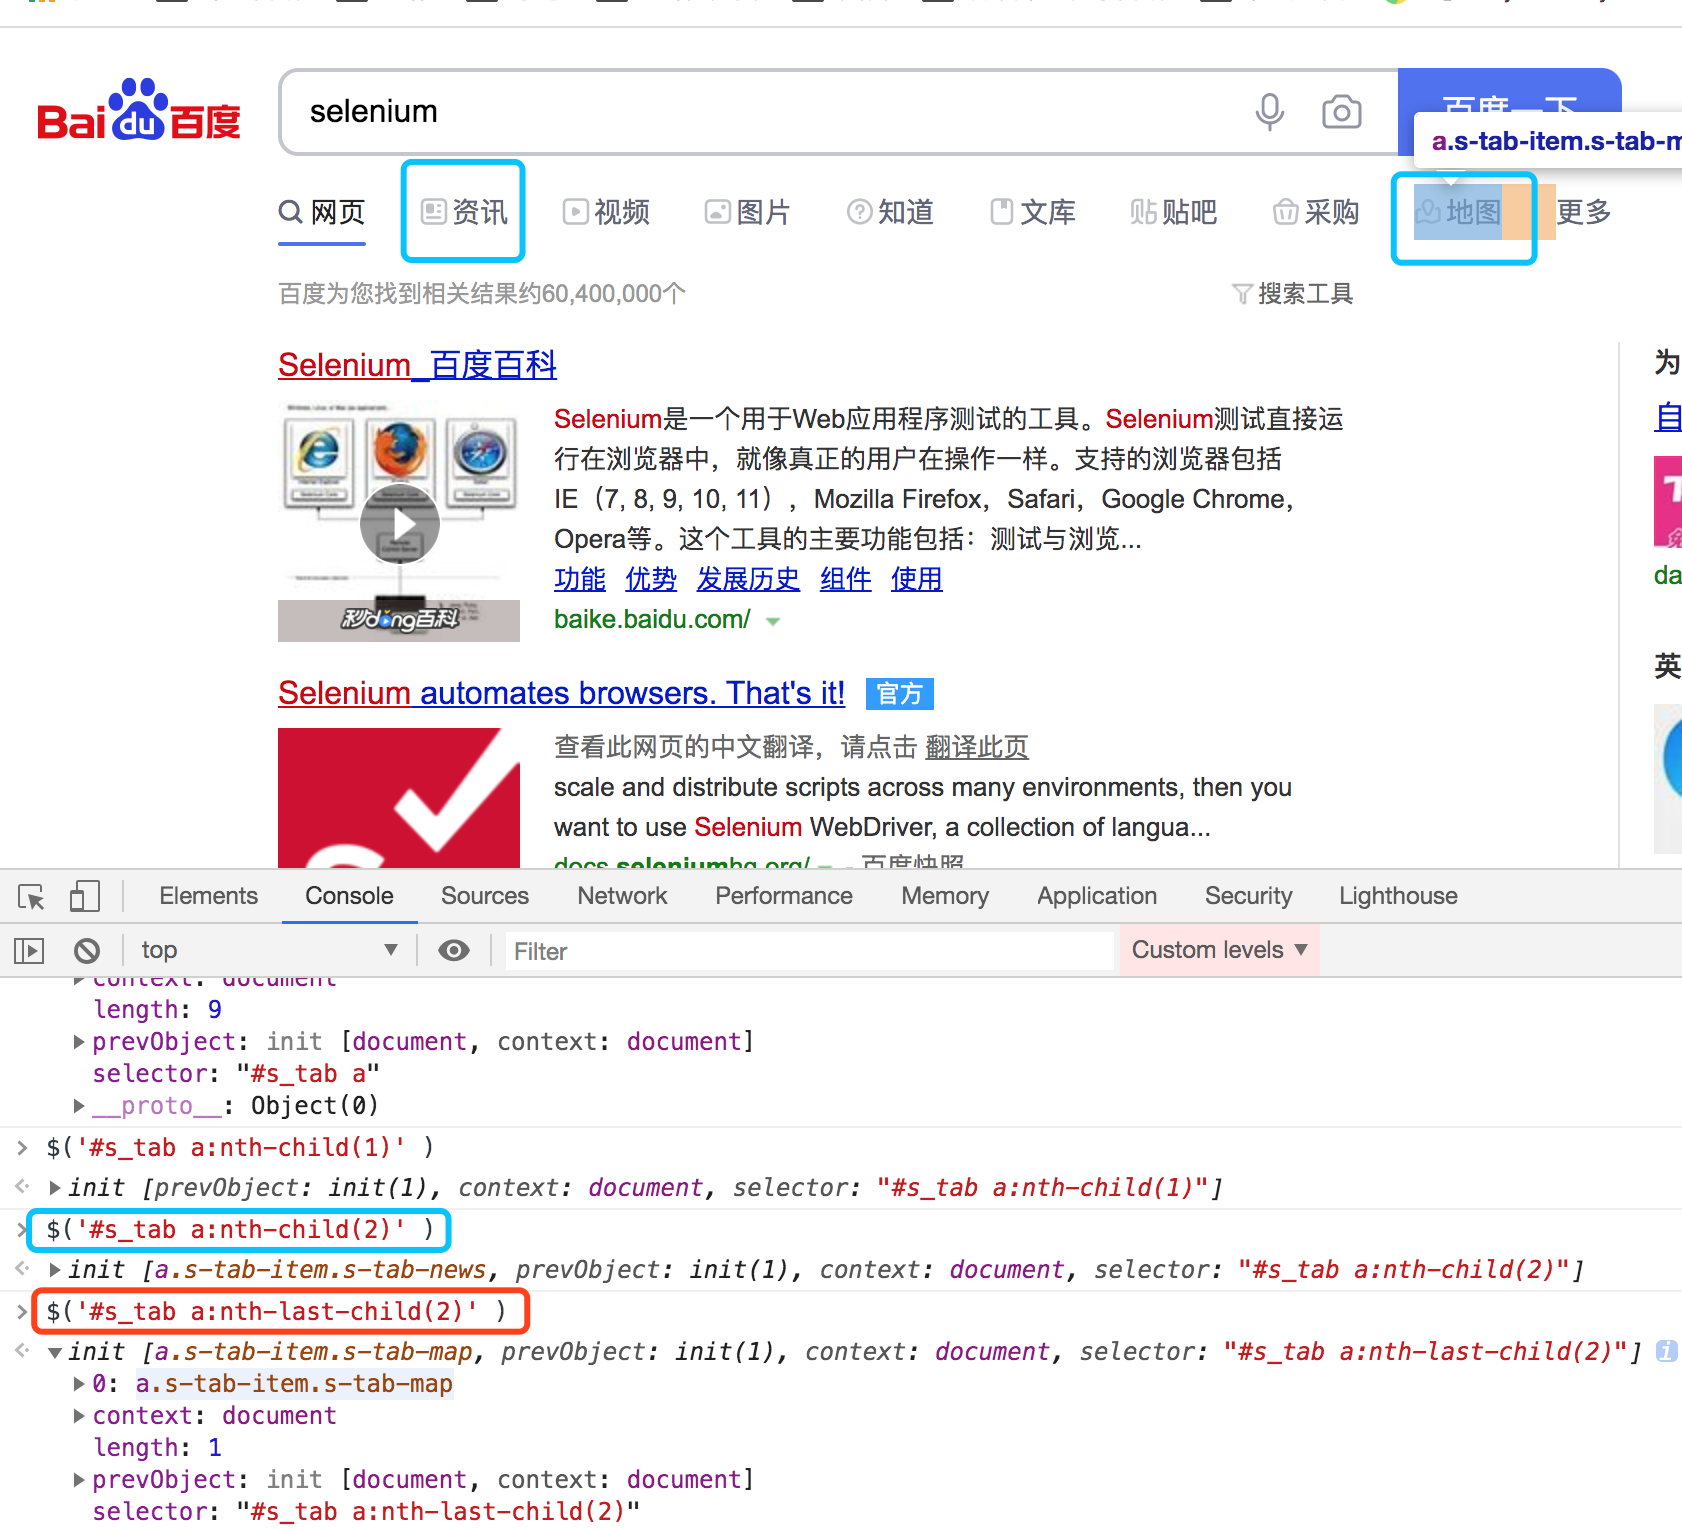Collapse the nth-last-child(2) init result

[x=55, y=1352]
